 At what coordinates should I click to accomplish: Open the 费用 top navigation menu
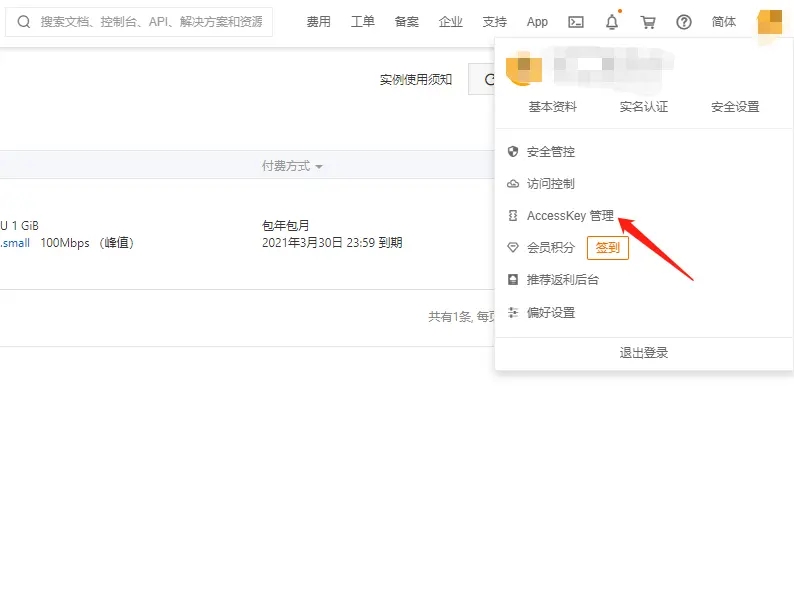(x=318, y=22)
